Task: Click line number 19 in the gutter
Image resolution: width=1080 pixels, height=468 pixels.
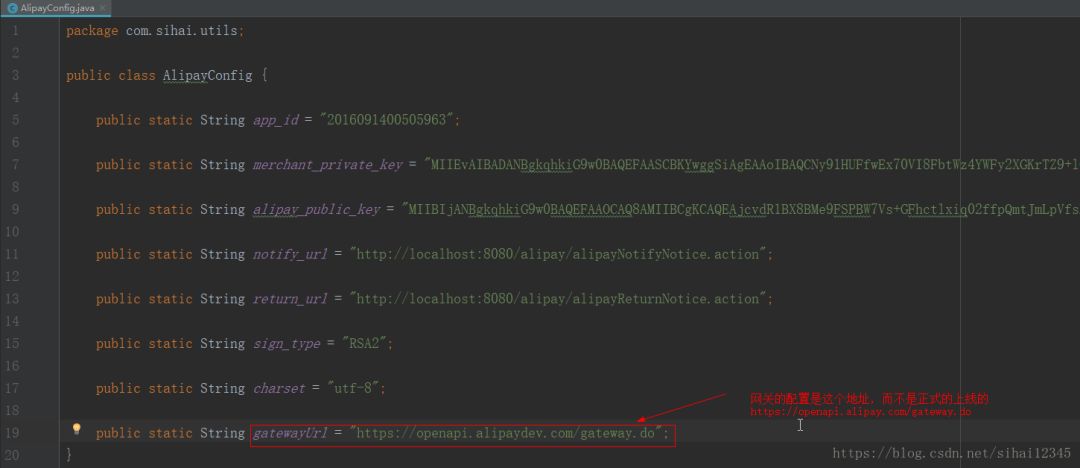Action: (x=12, y=433)
